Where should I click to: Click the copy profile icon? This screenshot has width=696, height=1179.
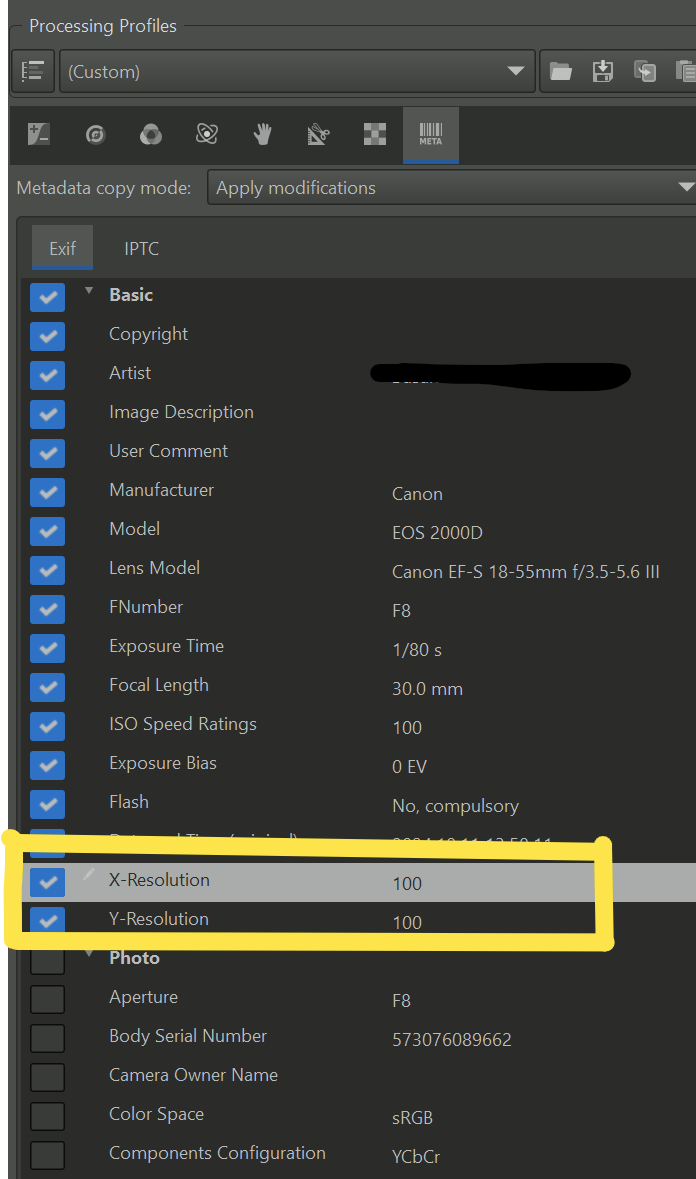point(645,71)
